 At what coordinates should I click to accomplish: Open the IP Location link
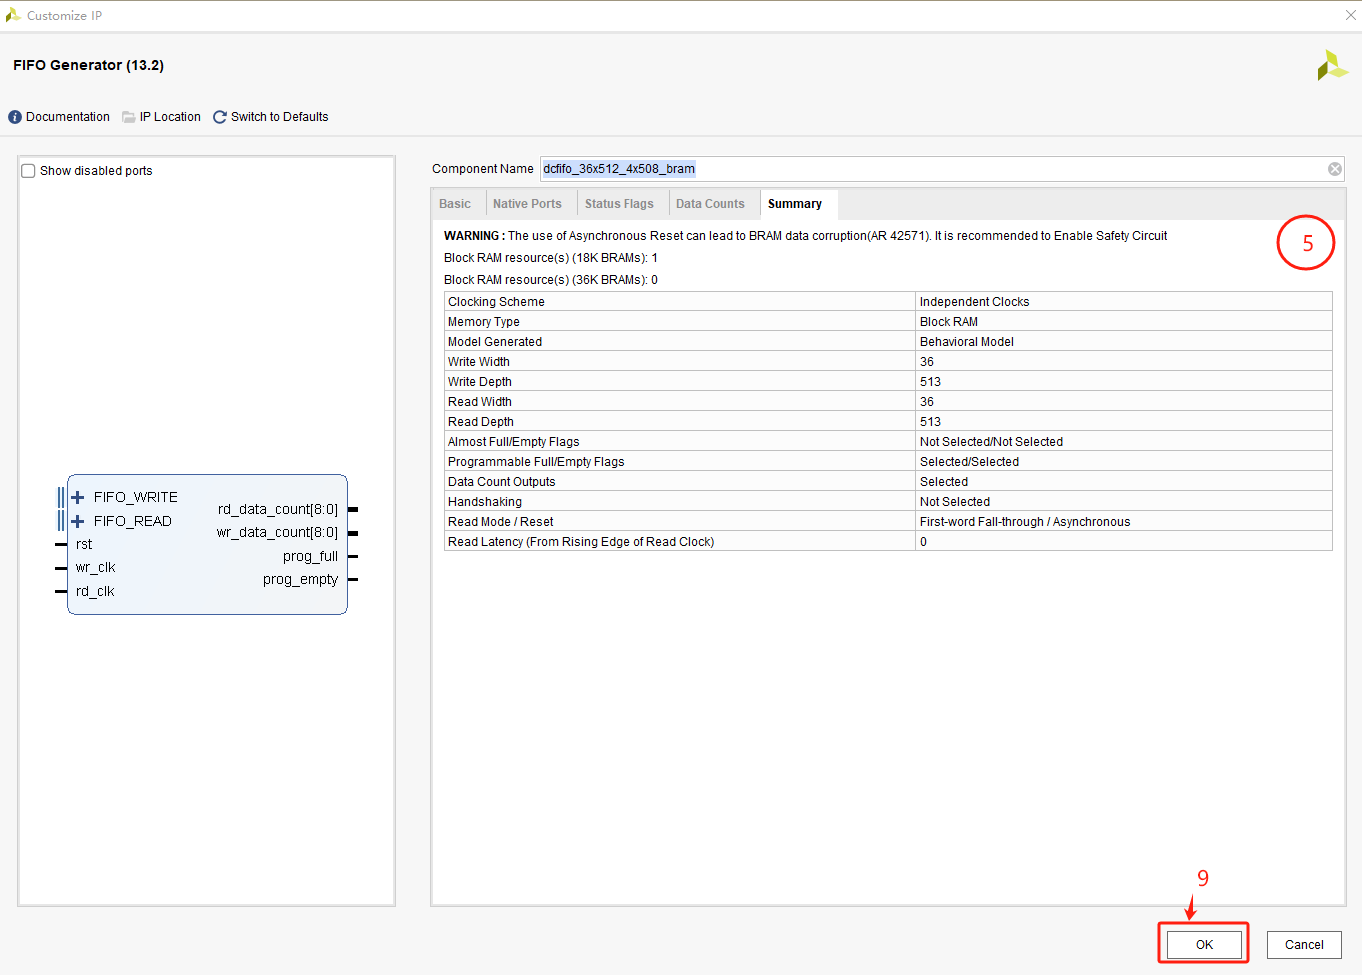[x=170, y=117]
